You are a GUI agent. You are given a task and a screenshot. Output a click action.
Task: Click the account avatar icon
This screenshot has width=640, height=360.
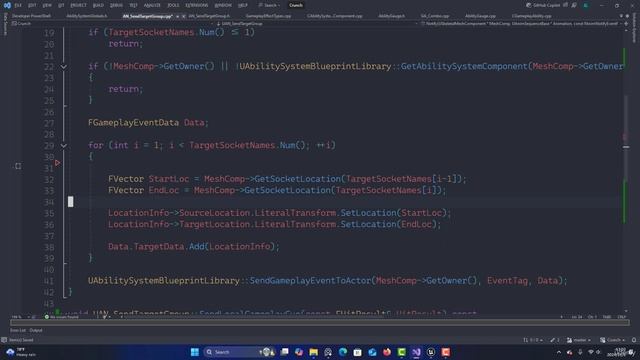point(586,5)
